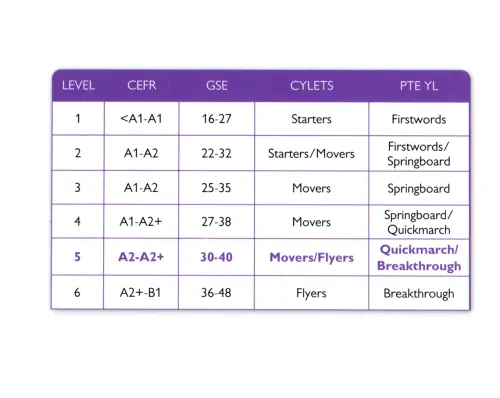The height and width of the screenshot is (398, 500).
Task: Click the CEFR column header
Action: (141, 86)
